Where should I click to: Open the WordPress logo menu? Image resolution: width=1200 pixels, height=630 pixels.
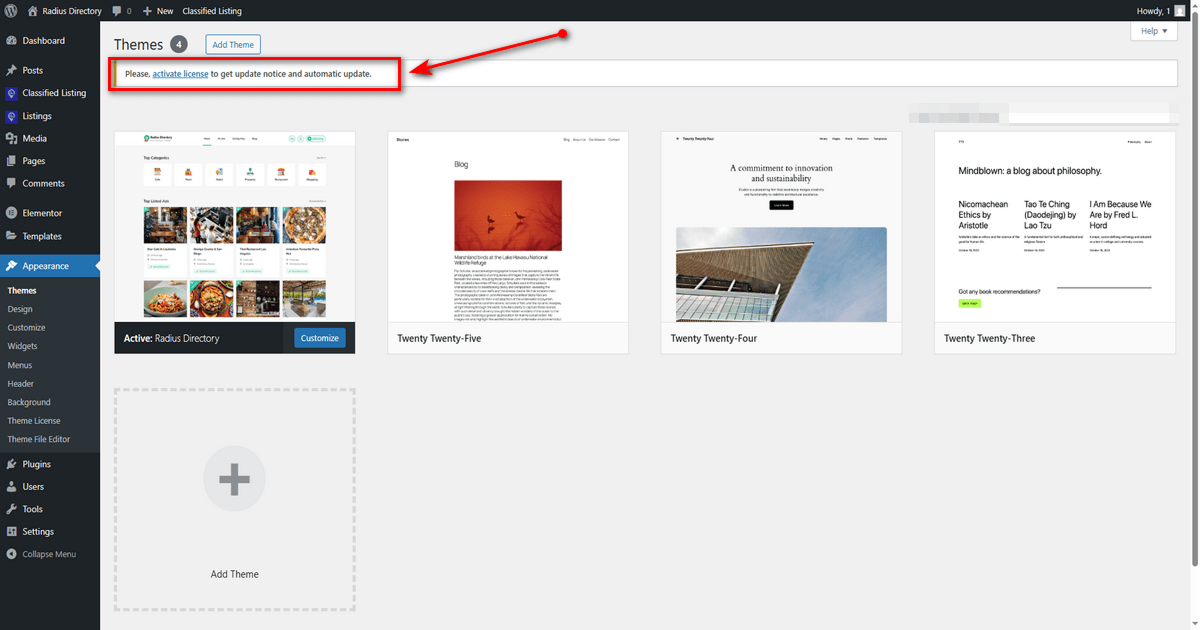coord(11,11)
